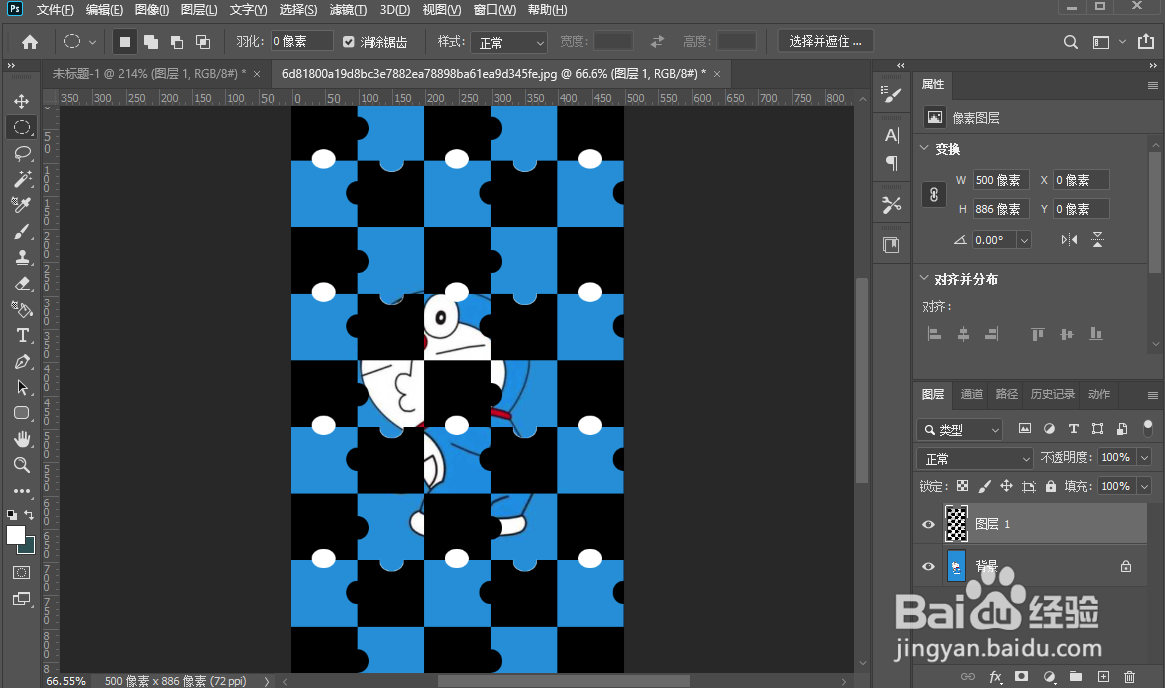Viewport: 1165px width, 688px height.
Task: Open the 不透明度 opacity dropdown arrow
Action: [1144, 458]
